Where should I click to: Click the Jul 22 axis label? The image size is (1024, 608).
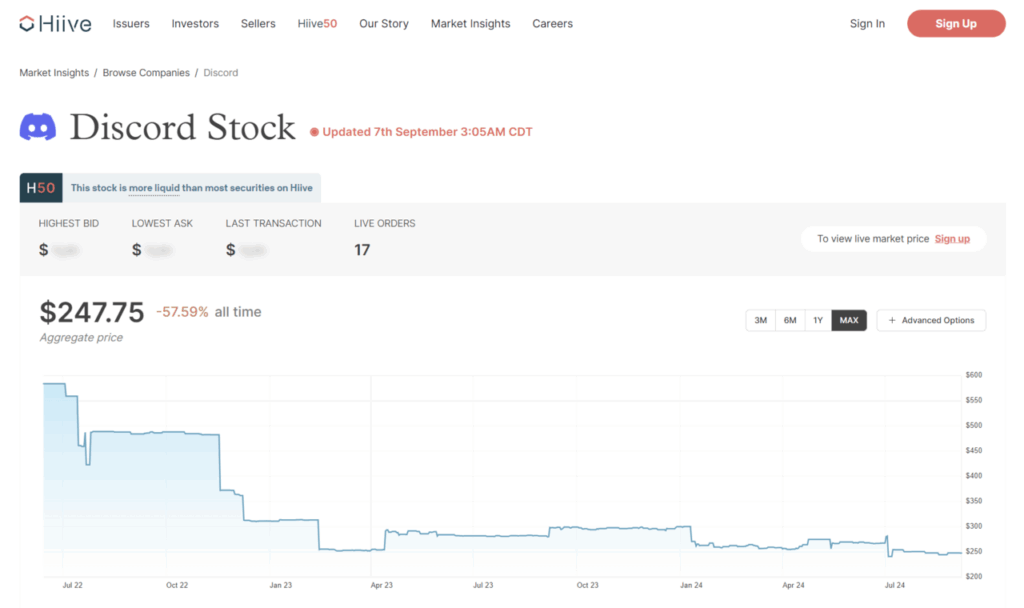(x=72, y=585)
